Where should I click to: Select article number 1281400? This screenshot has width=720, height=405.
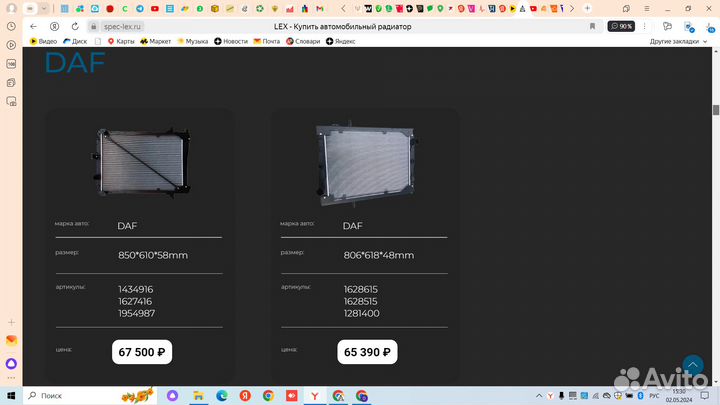[361, 313]
